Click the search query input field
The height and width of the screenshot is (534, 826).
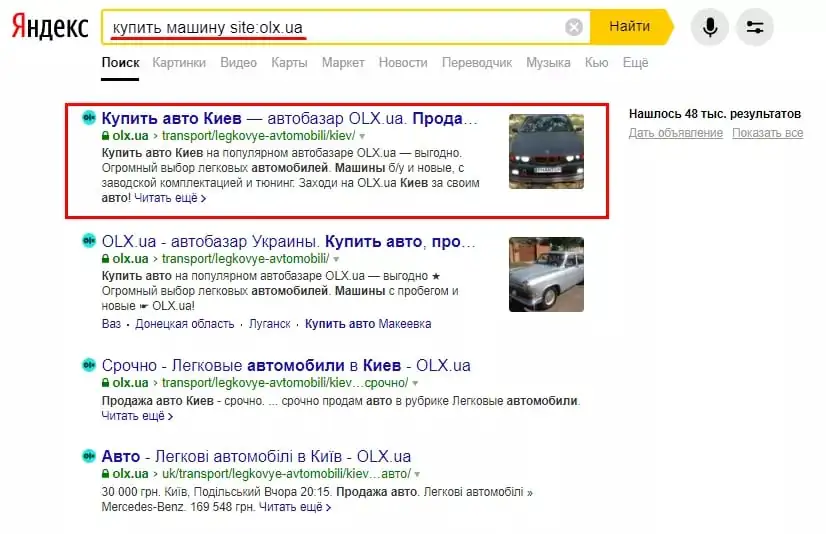pos(335,27)
